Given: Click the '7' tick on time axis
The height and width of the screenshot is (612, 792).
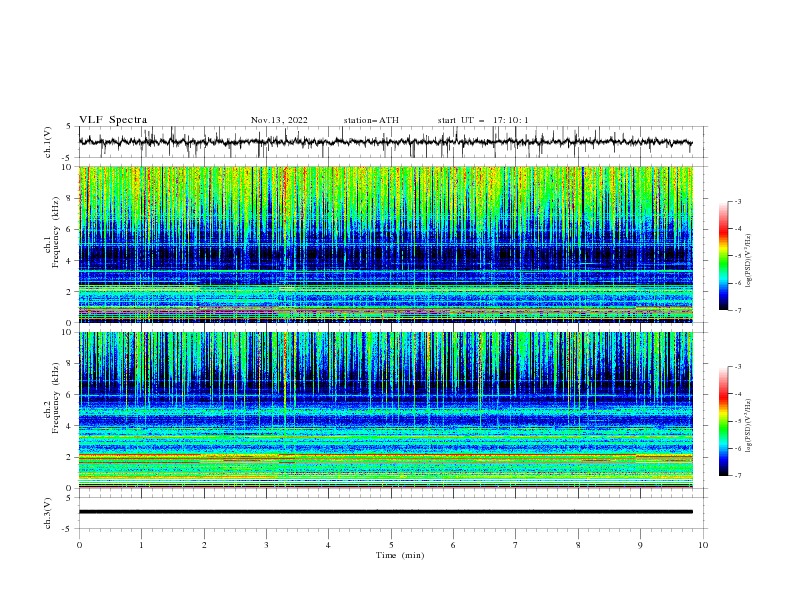Looking at the screenshot, I should point(516,545).
